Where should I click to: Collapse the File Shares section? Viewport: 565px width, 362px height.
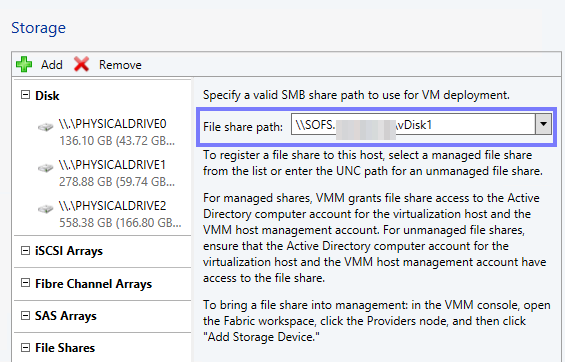[x=25, y=348]
